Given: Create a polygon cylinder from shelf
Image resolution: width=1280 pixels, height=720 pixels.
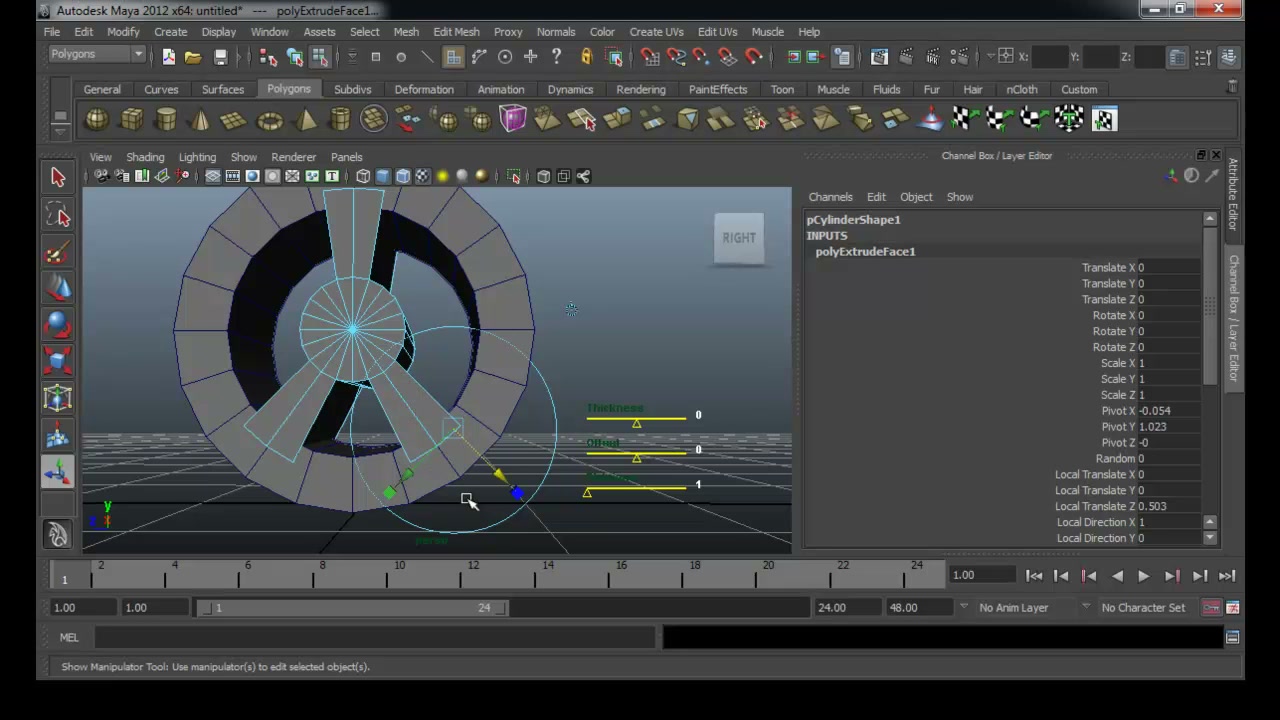Looking at the screenshot, I should pyautogui.click(x=166, y=120).
